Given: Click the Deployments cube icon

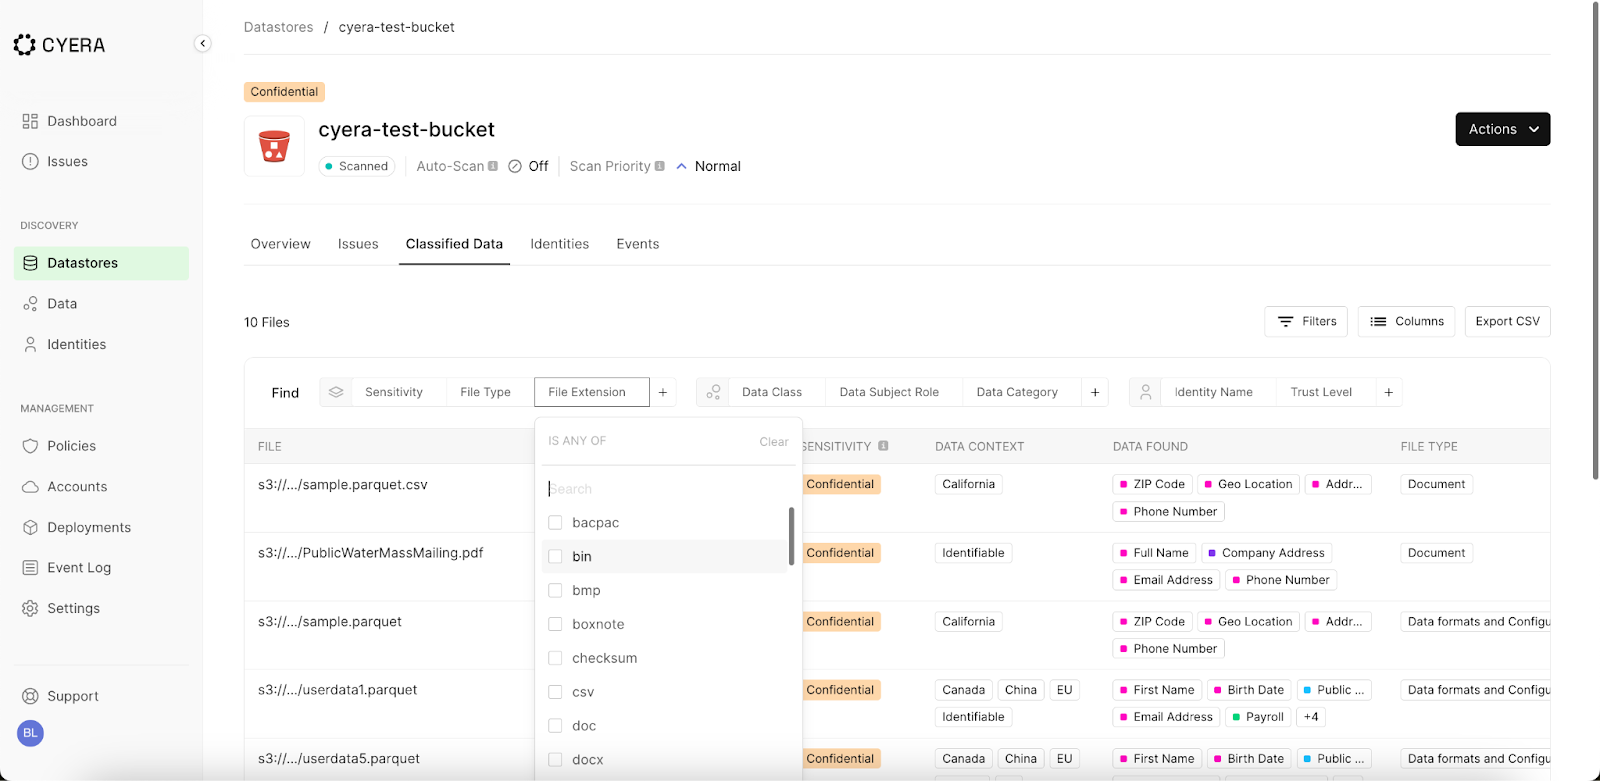Looking at the screenshot, I should [30, 527].
